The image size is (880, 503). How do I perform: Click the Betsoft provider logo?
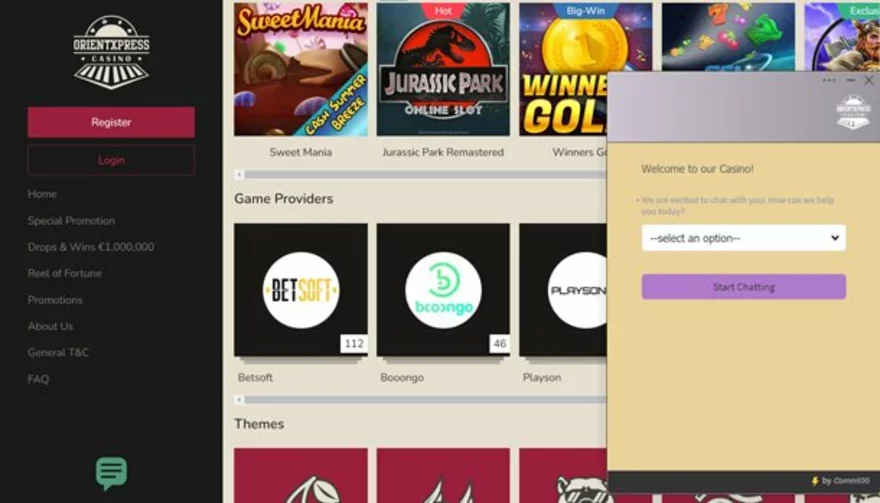(301, 290)
